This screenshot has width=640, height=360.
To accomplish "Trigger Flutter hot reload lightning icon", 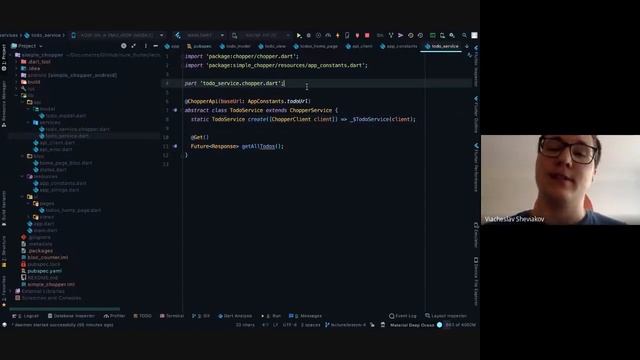I will 338,36.
